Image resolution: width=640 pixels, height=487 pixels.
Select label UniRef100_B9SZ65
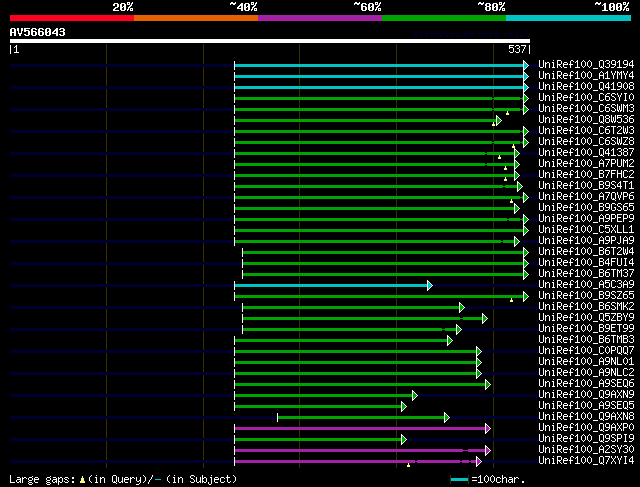click(x=586, y=296)
